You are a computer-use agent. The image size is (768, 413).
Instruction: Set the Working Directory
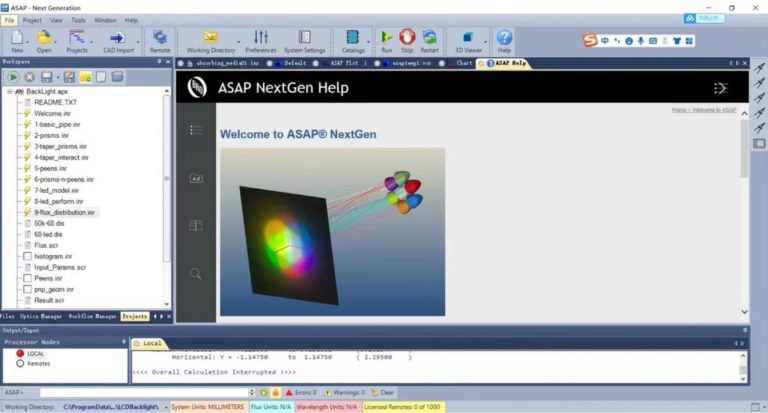click(211, 41)
